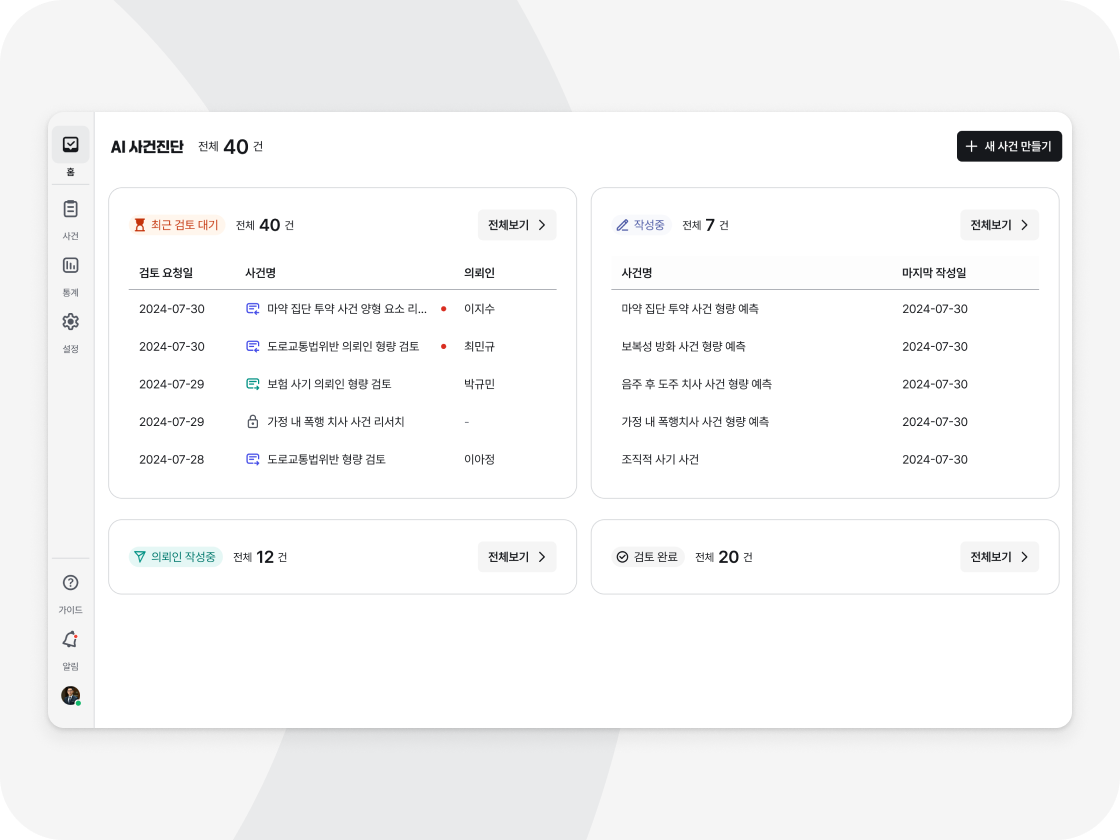The height and width of the screenshot is (840, 1120).
Task: Open the 가이드 help question-mark icon
Action: [71, 583]
